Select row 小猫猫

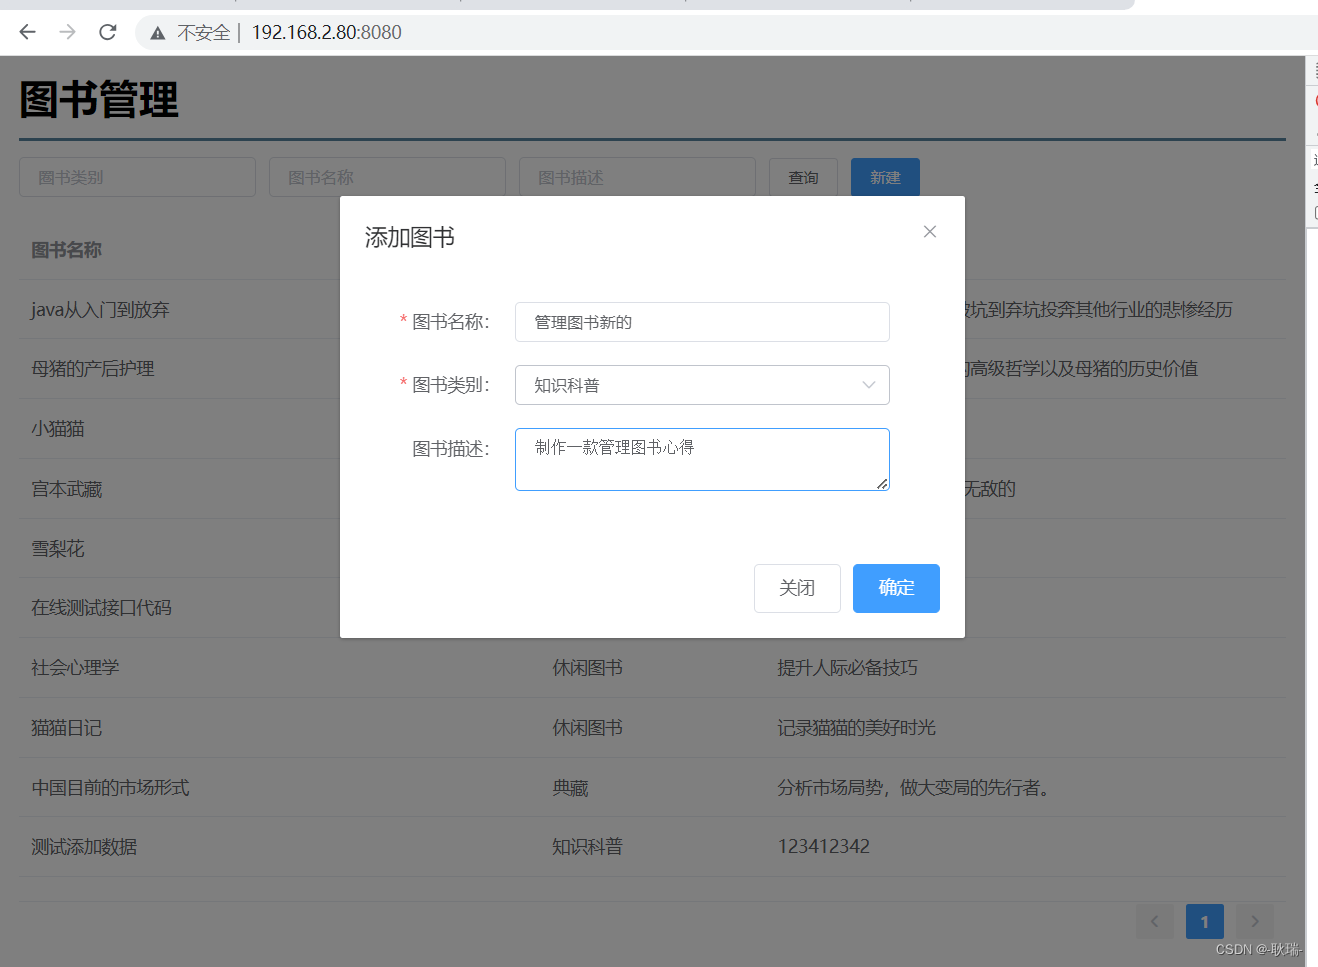pyautogui.click(x=652, y=429)
